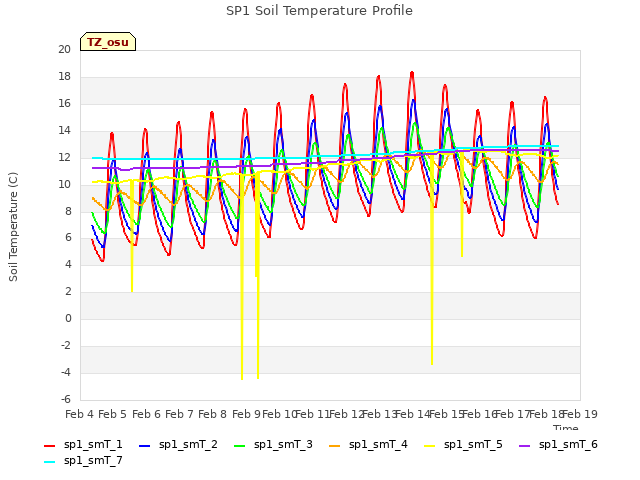This screenshot has height=480, width=640.
Task: Click the Soil Temperature (C) axis label
Action: coord(13,227)
